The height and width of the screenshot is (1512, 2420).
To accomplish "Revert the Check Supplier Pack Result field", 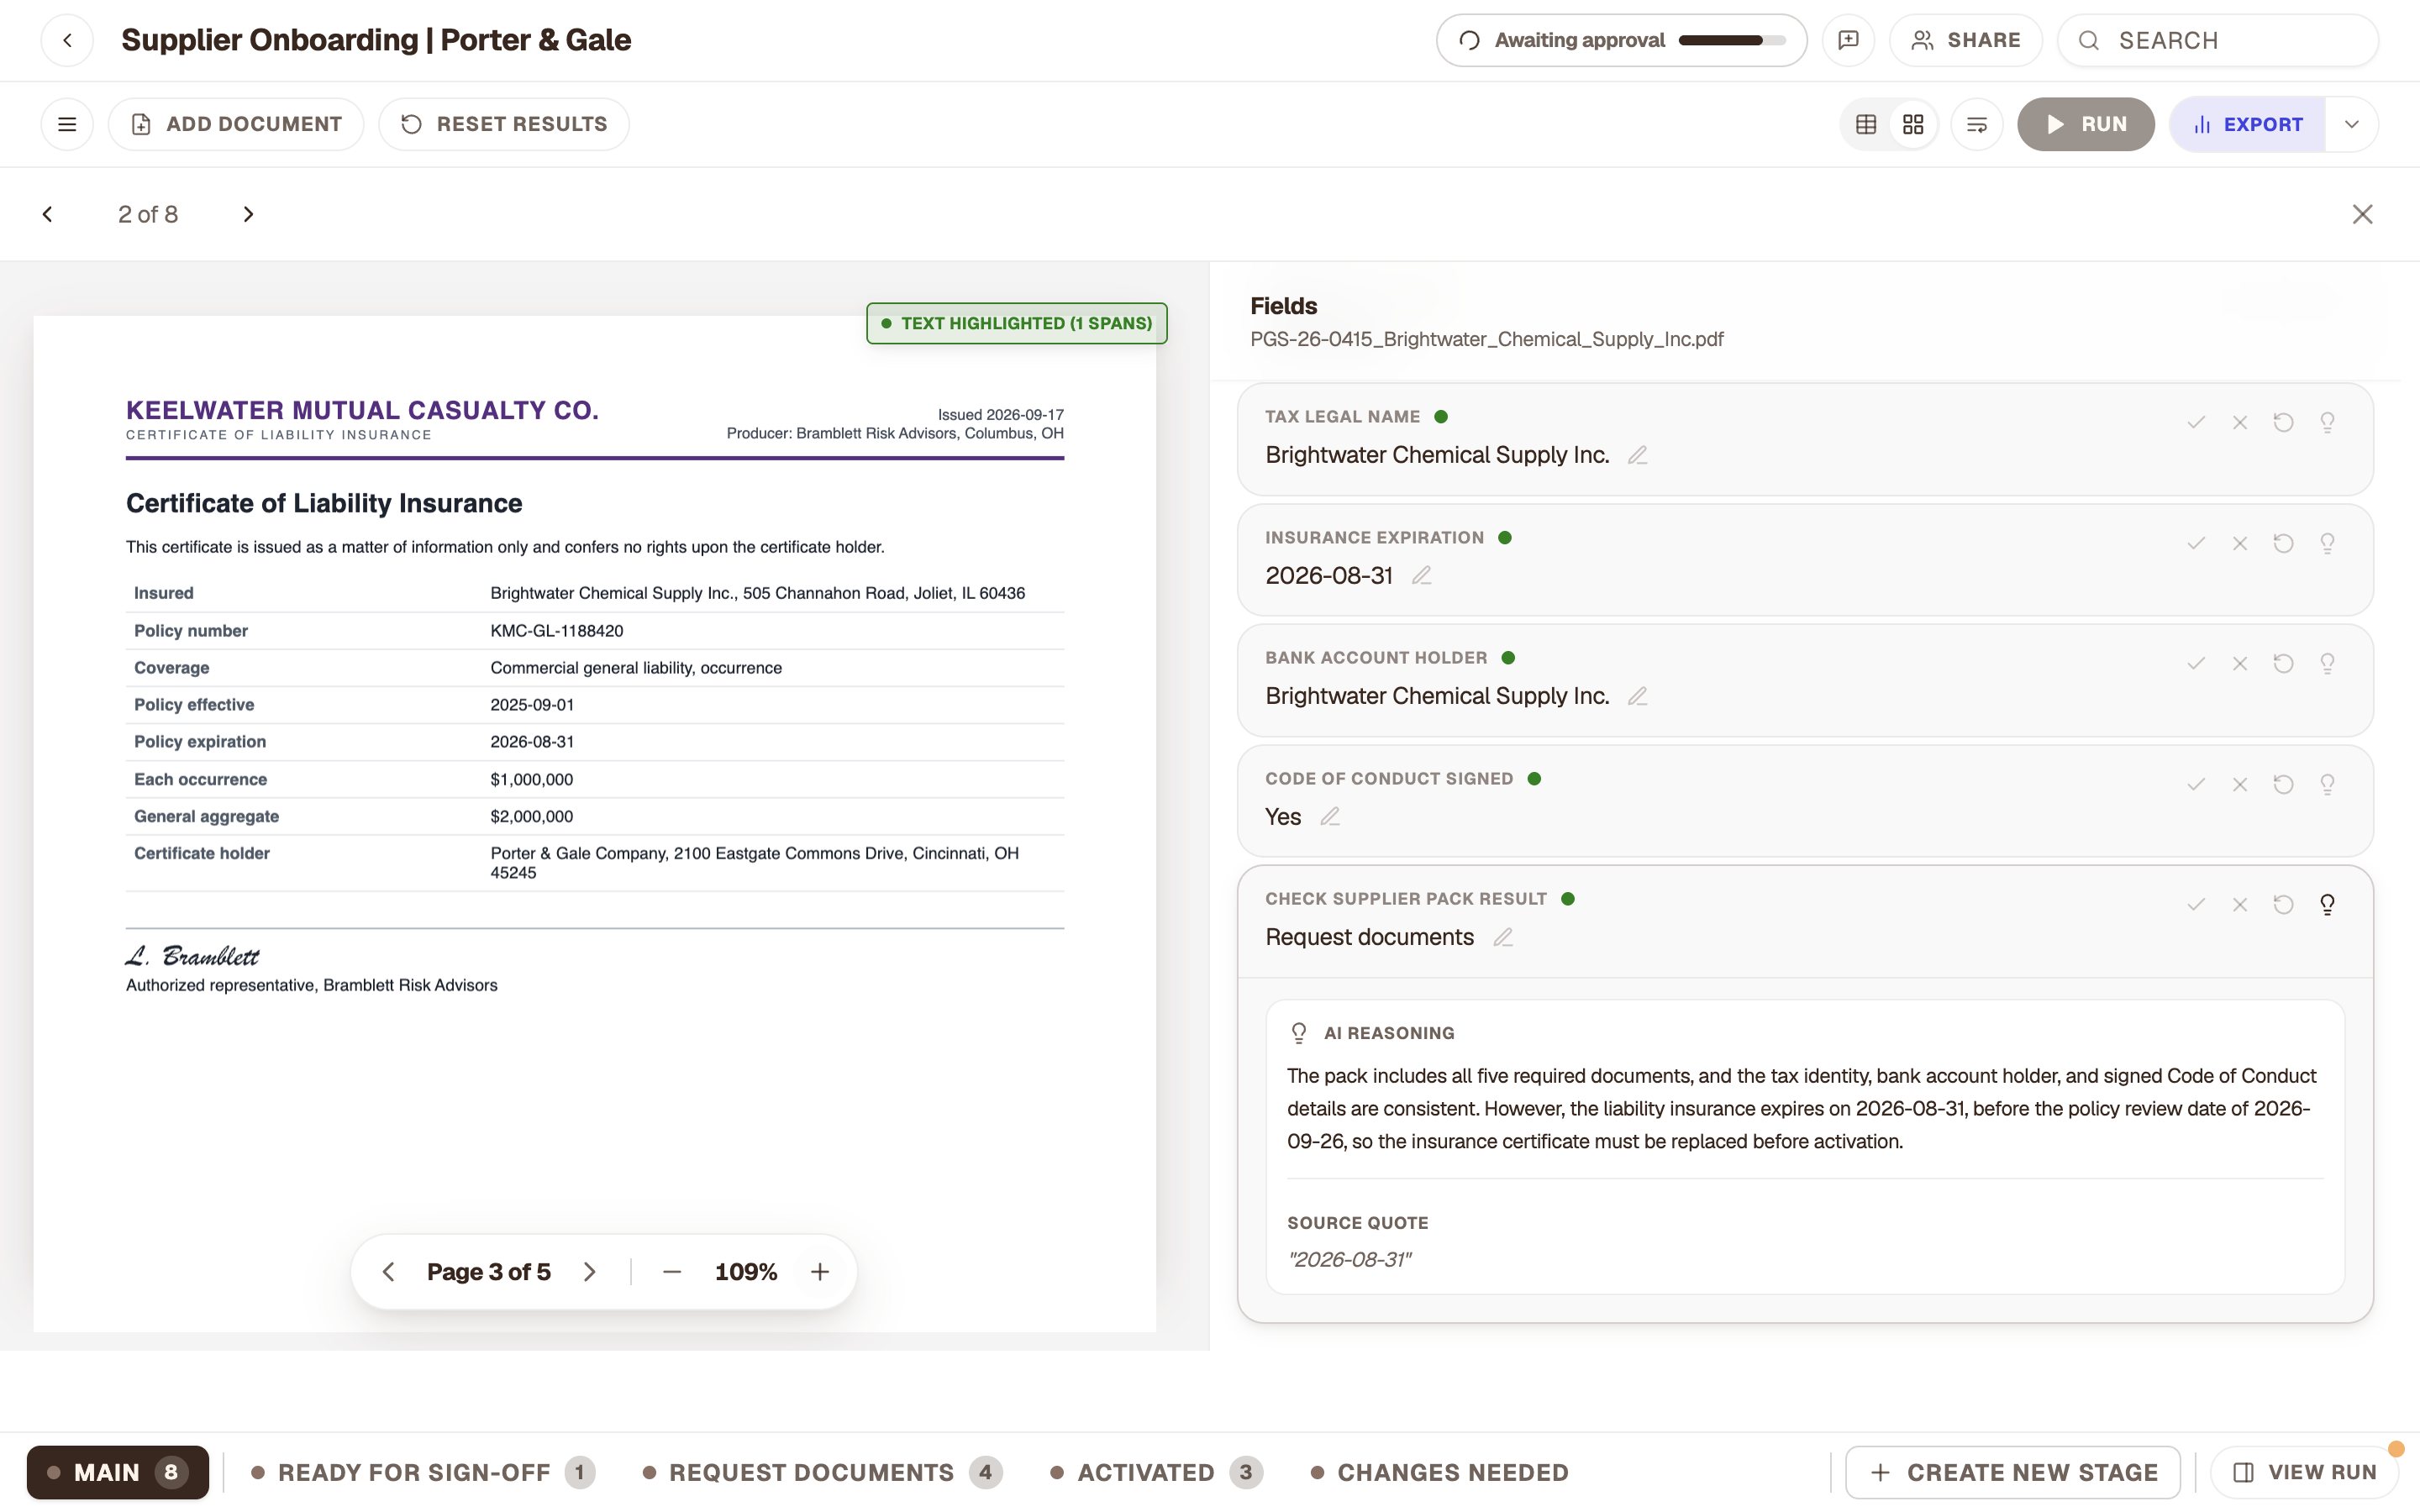I will click(2283, 905).
